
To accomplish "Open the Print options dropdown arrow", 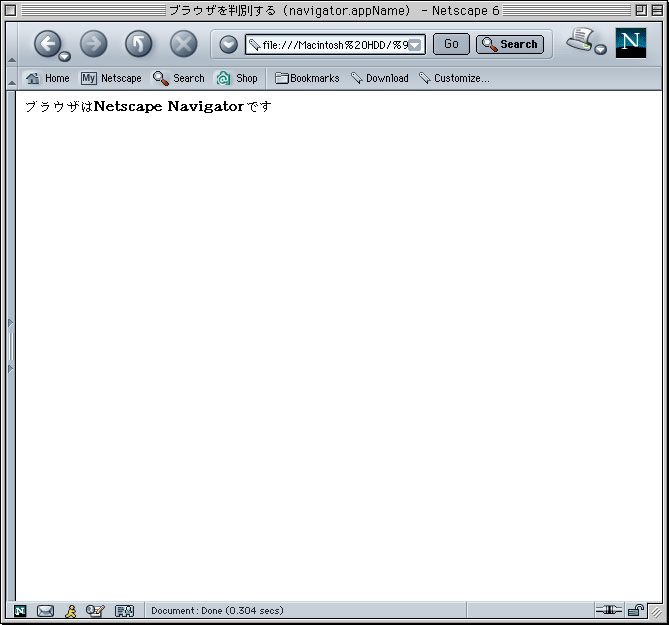I will [600, 49].
